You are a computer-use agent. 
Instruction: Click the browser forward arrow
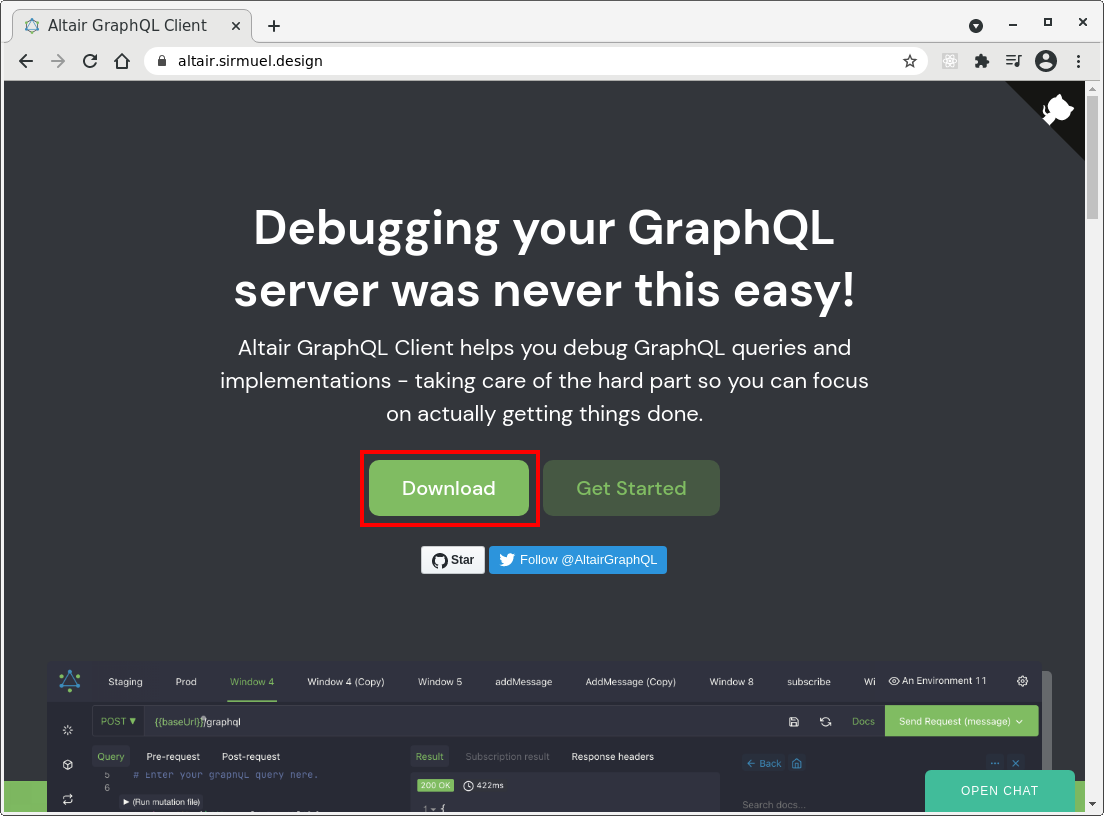point(58,61)
